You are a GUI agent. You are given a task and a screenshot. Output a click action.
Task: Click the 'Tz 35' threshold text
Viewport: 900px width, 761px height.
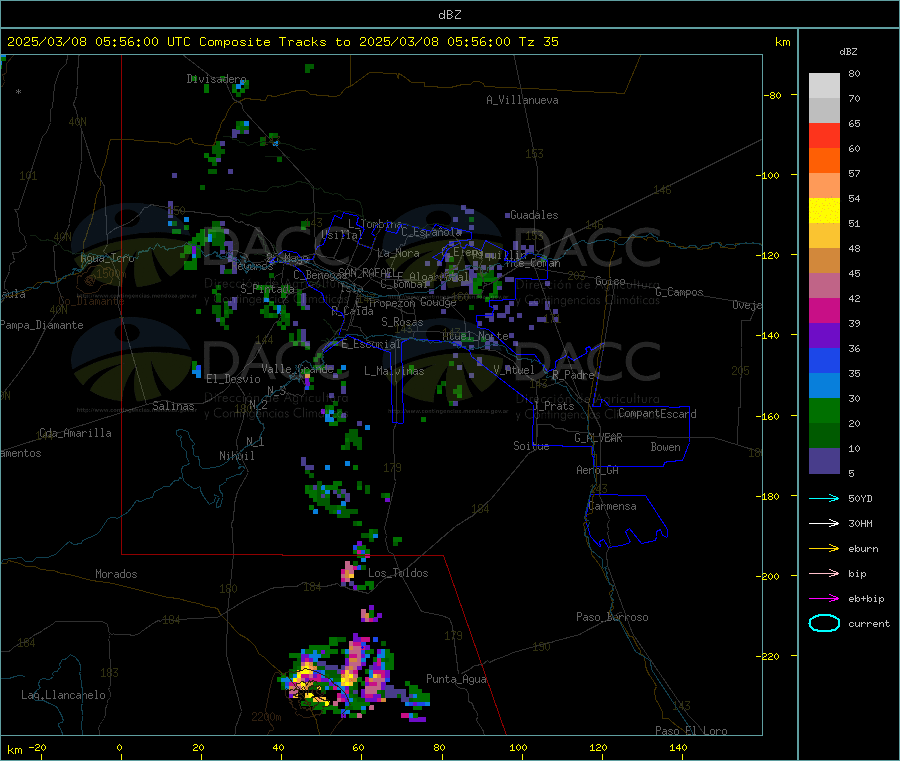[538, 42]
